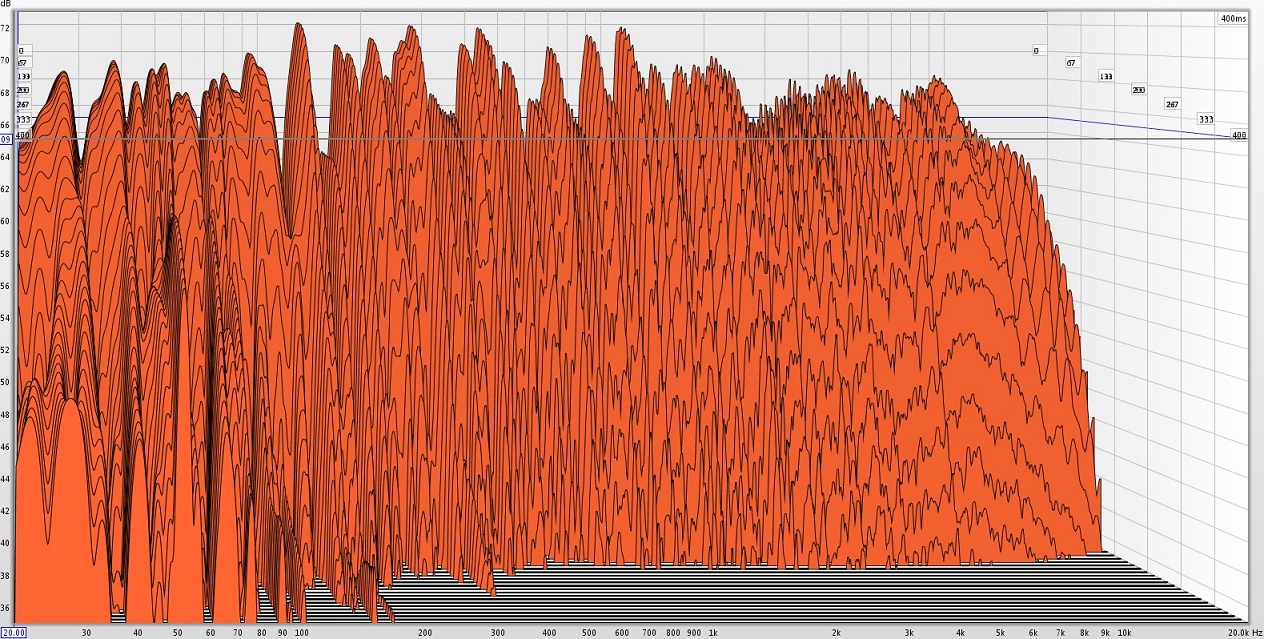This screenshot has height=639, width=1264.
Task: Select the 333 marker on right time axis
Action: pyautogui.click(x=1205, y=119)
